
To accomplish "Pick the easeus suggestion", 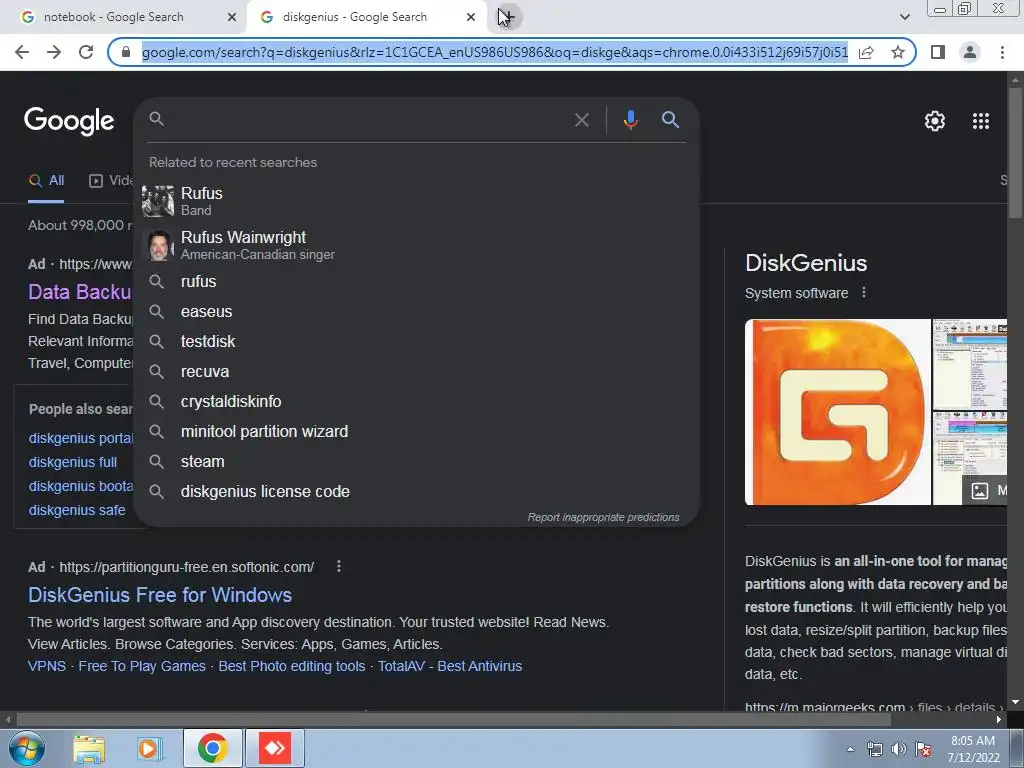I will (x=416, y=312).
